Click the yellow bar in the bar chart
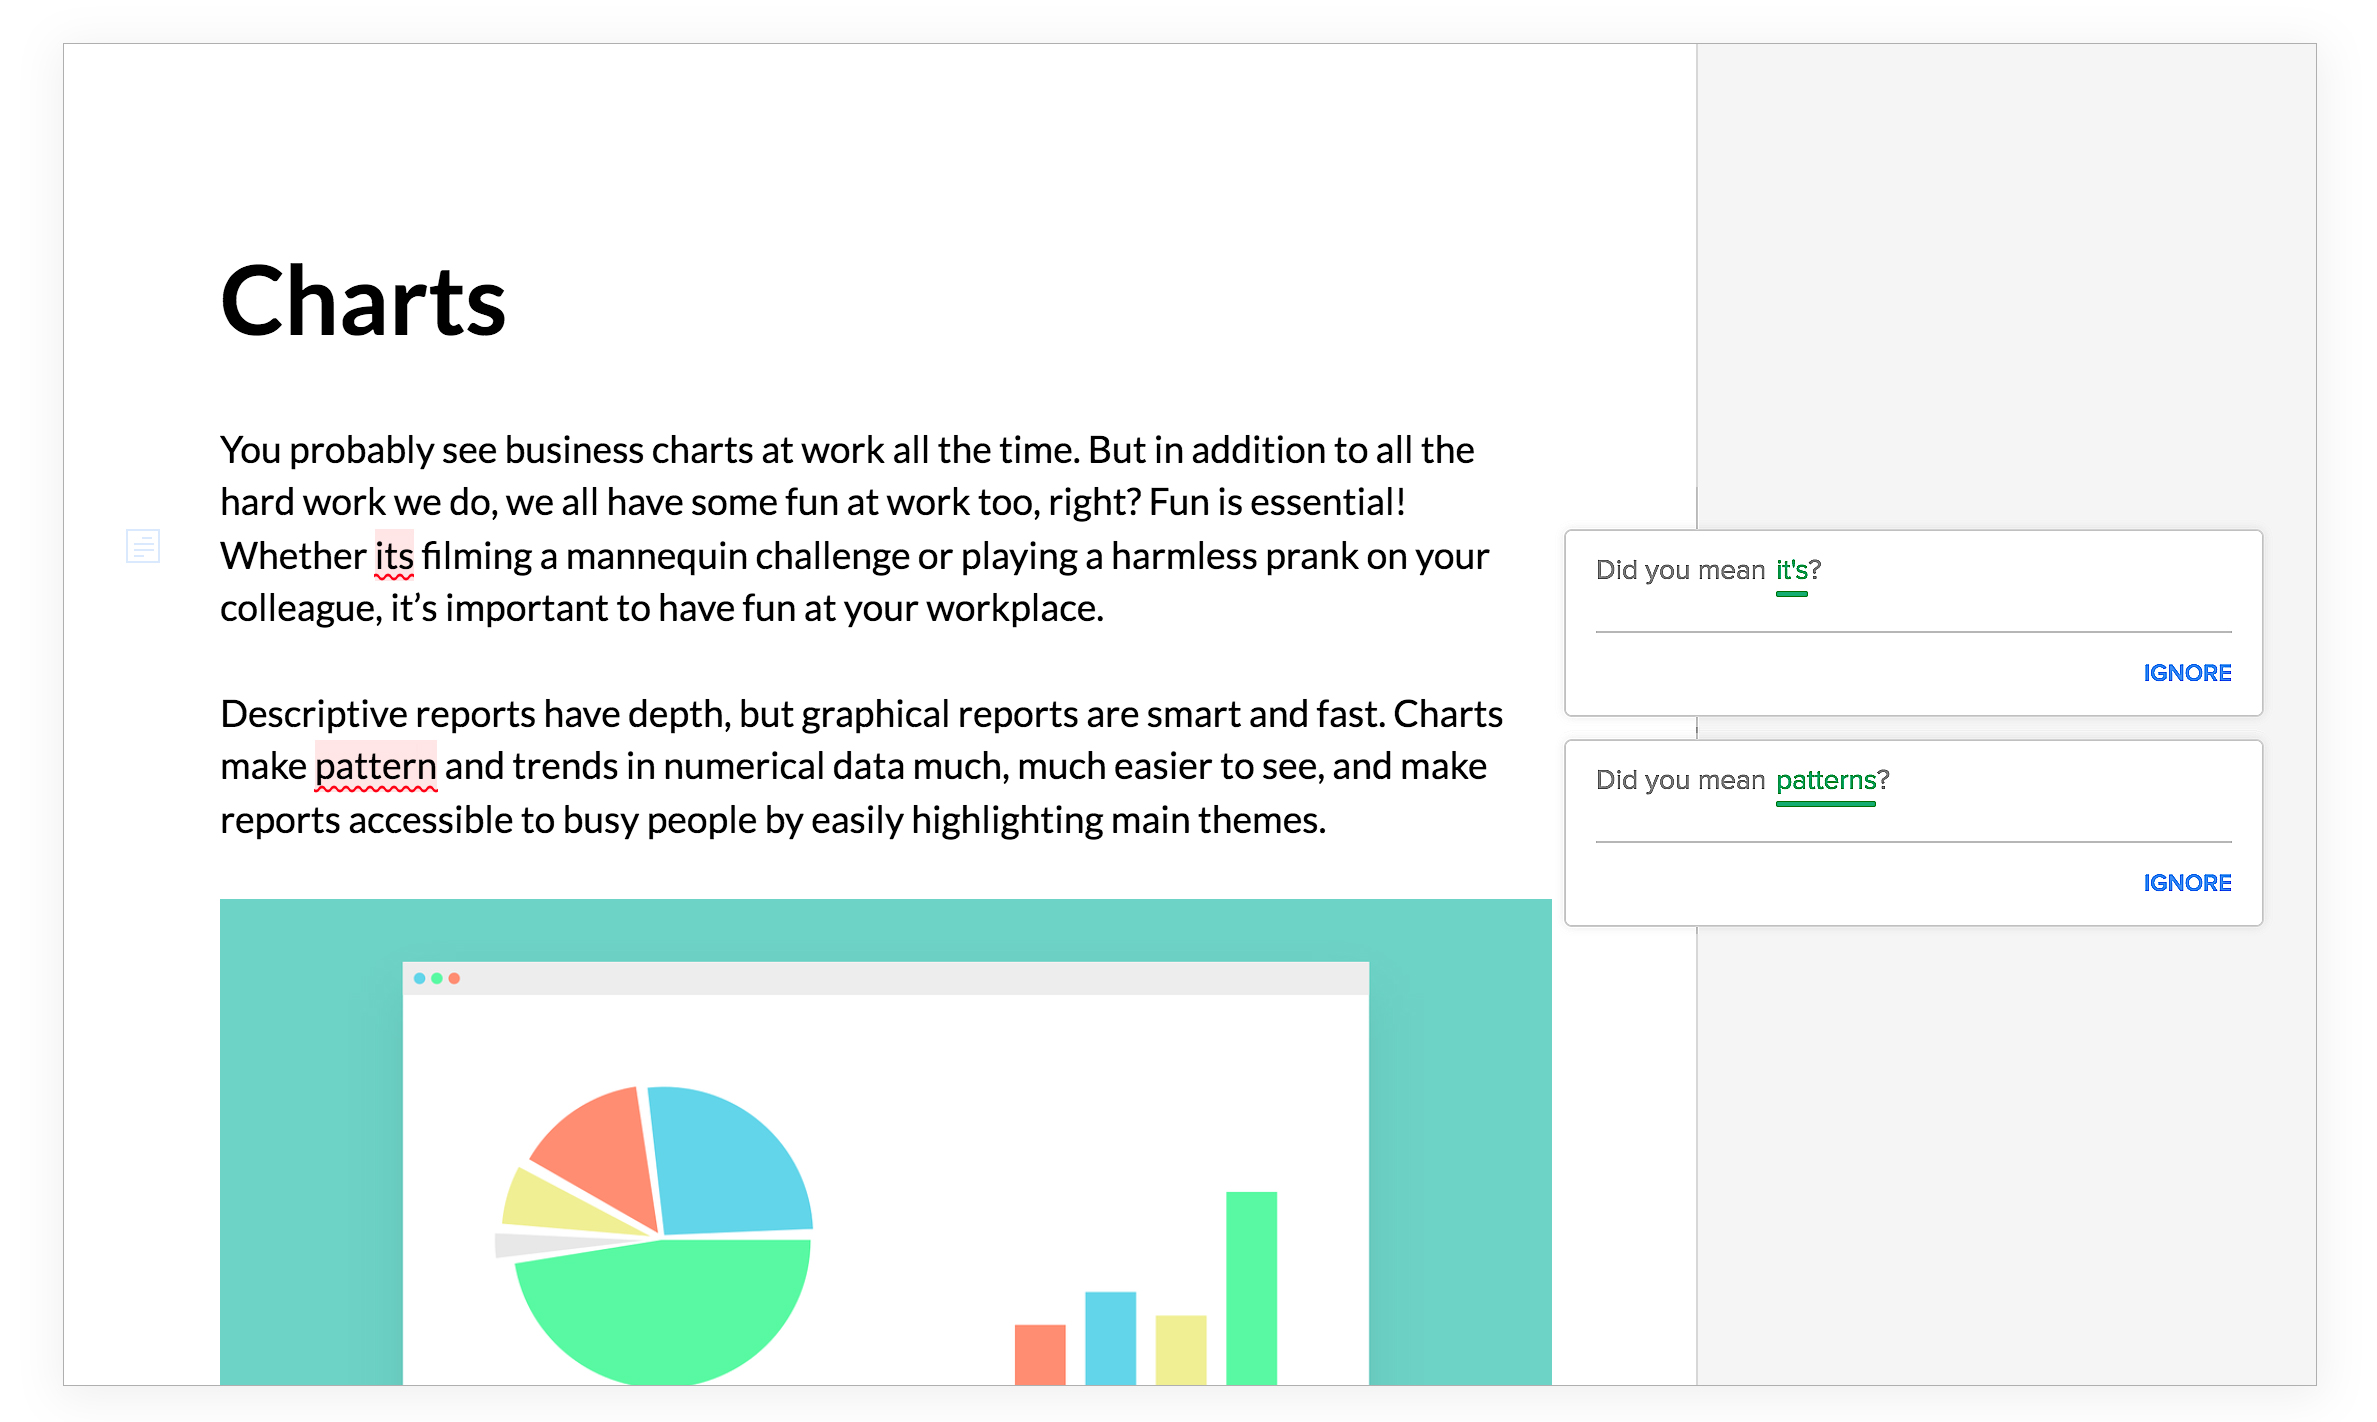The height and width of the screenshot is (1422, 2377). (x=1180, y=1350)
